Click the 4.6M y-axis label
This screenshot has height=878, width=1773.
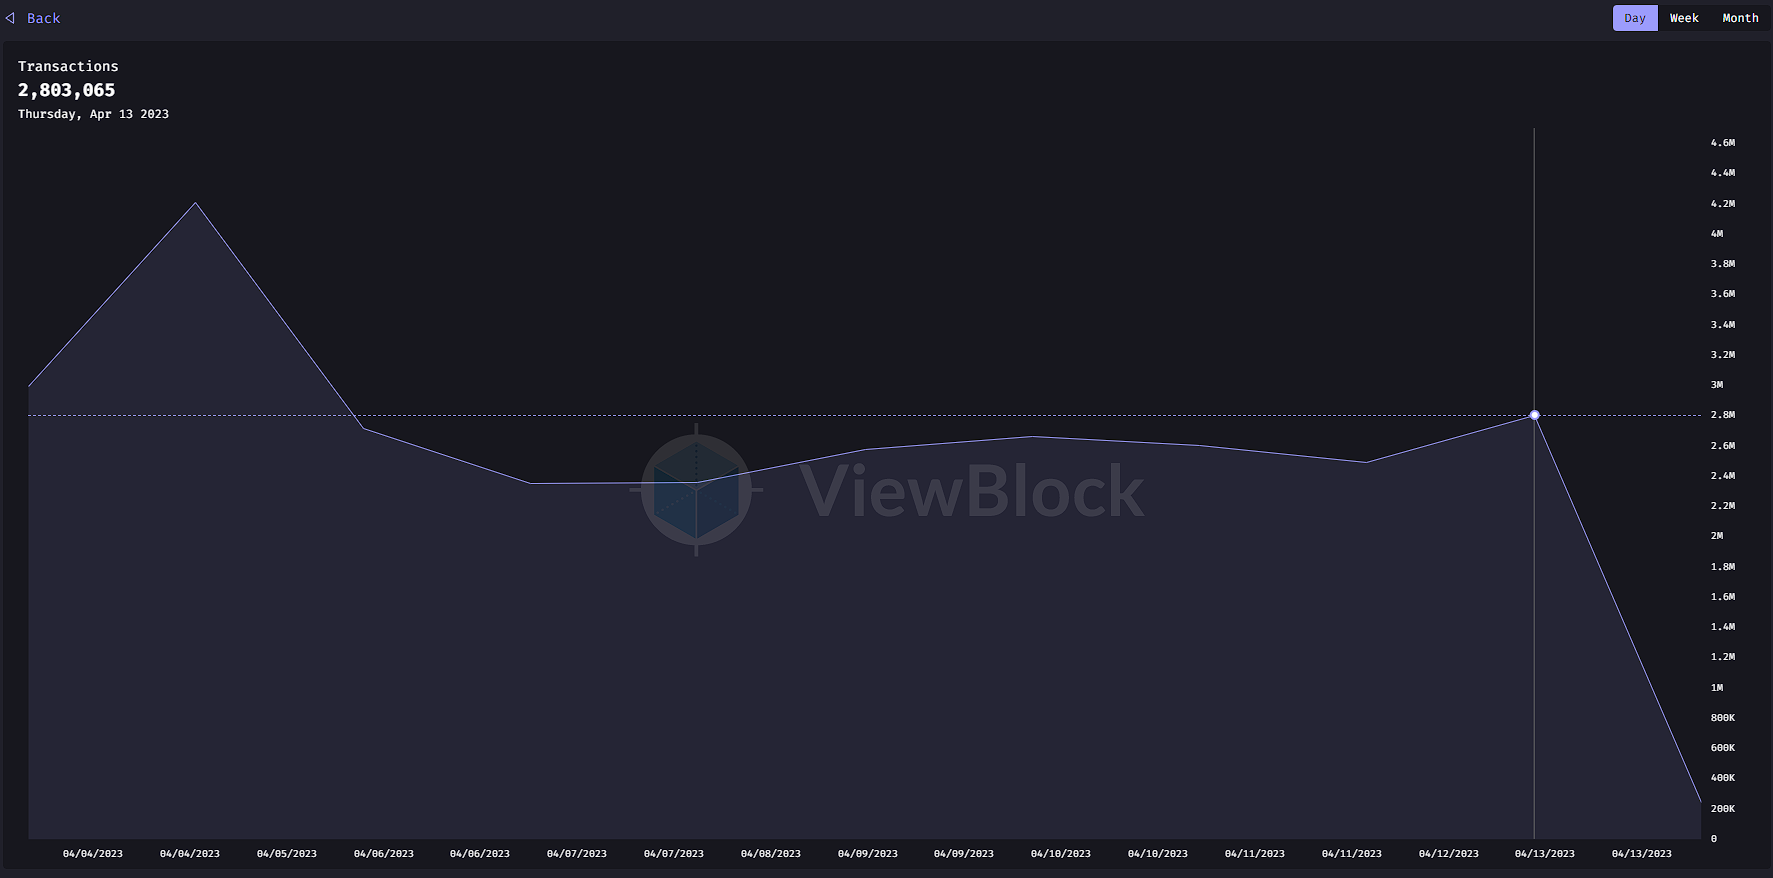click(1722, 143)
